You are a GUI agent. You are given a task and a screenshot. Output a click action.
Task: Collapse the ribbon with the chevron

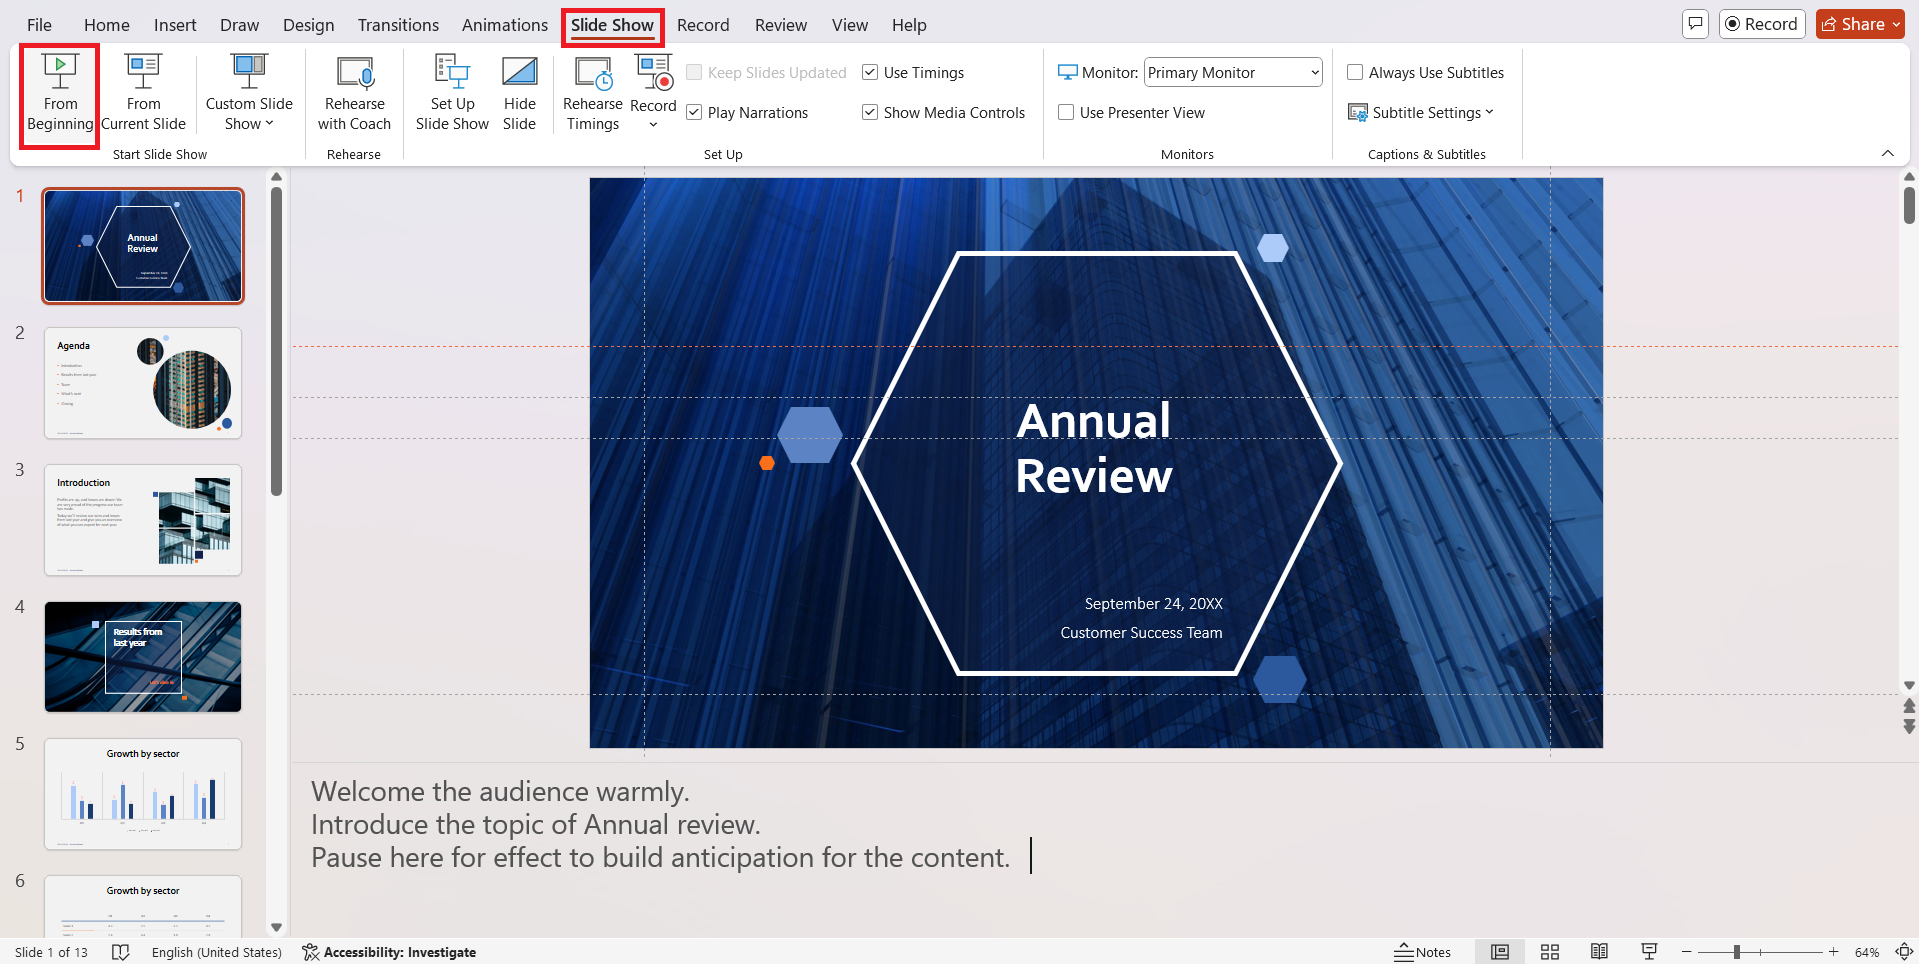tap(1888, 153)
